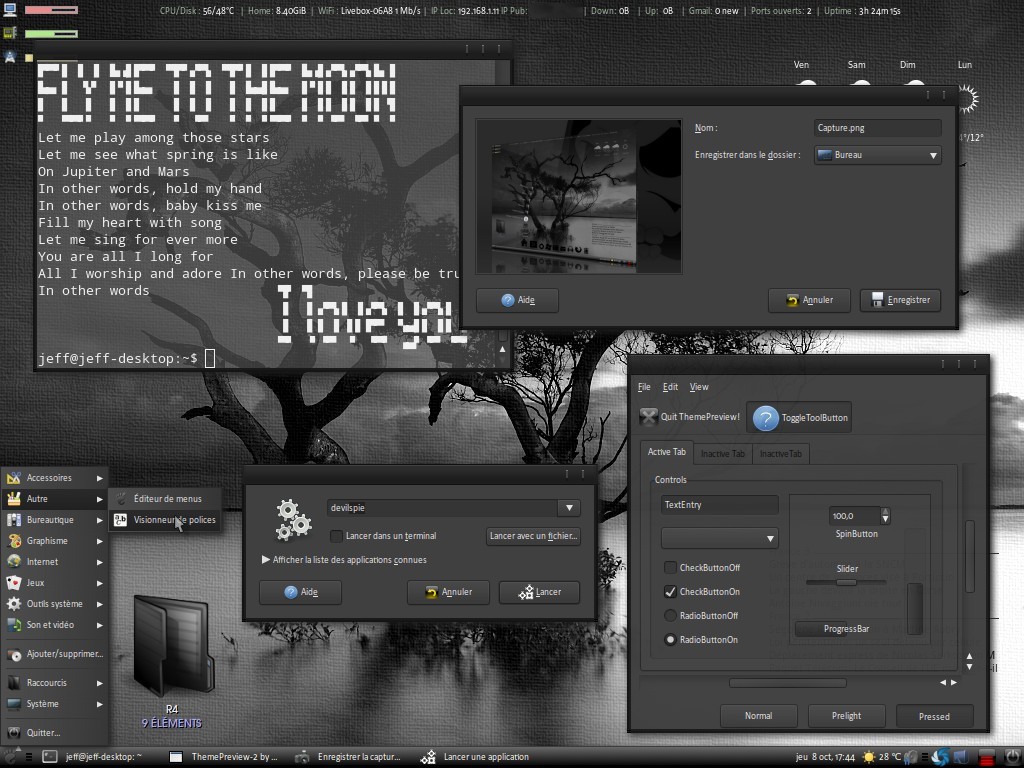The width and height of the screenshot is (1024, 768).
Task: Click Lancer avec un fichier button
Action: (x=534, y=536)
